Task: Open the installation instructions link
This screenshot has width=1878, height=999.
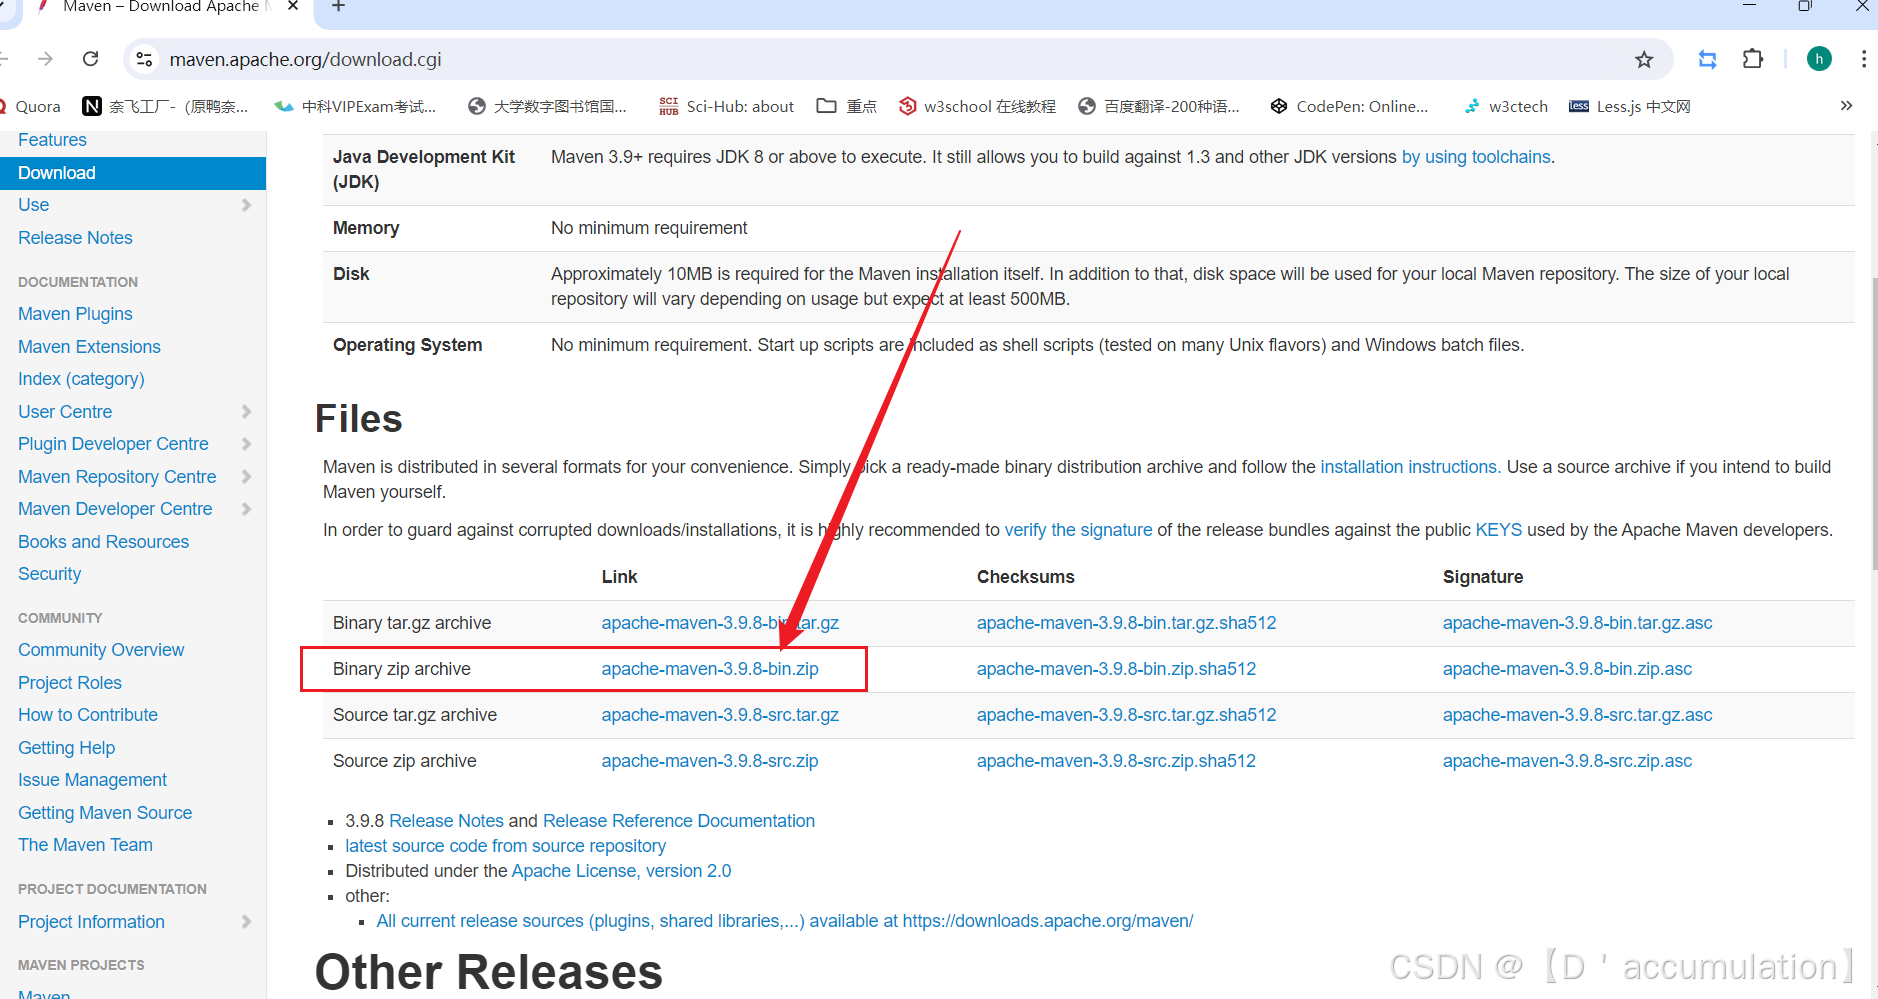Action: coord(1408,467)
